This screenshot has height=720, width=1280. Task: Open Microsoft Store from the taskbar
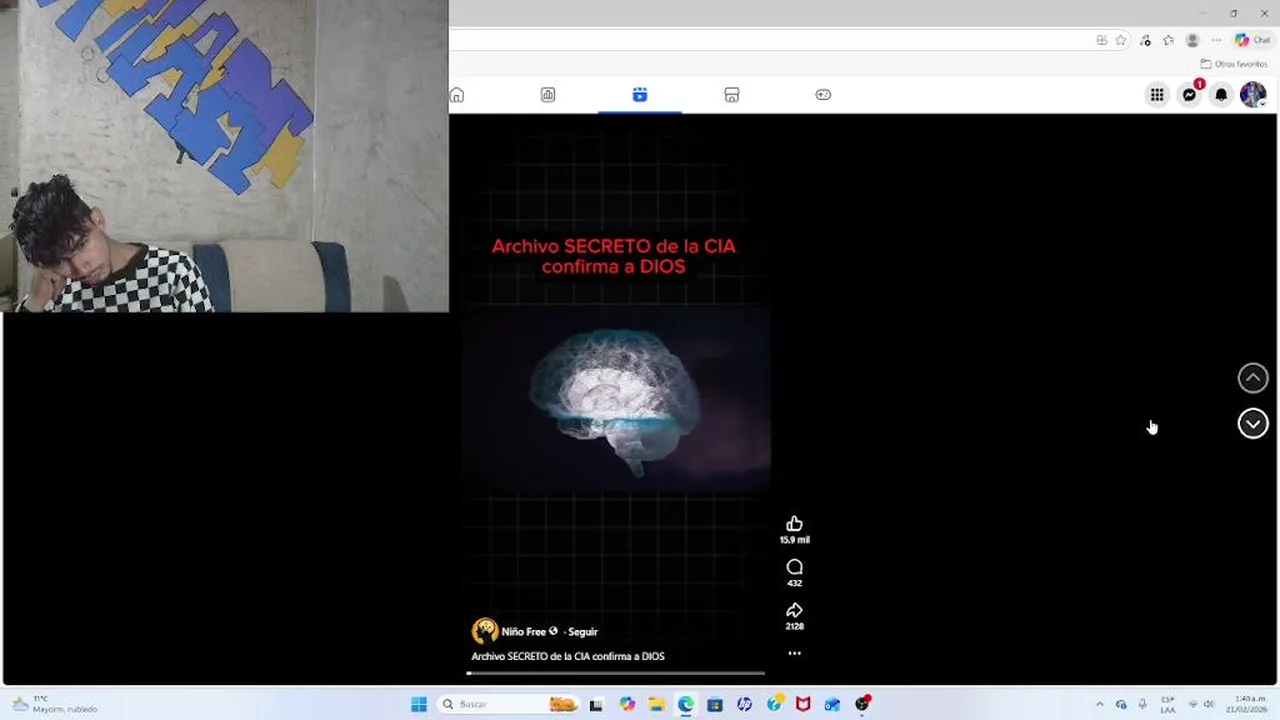coord(714,704)
